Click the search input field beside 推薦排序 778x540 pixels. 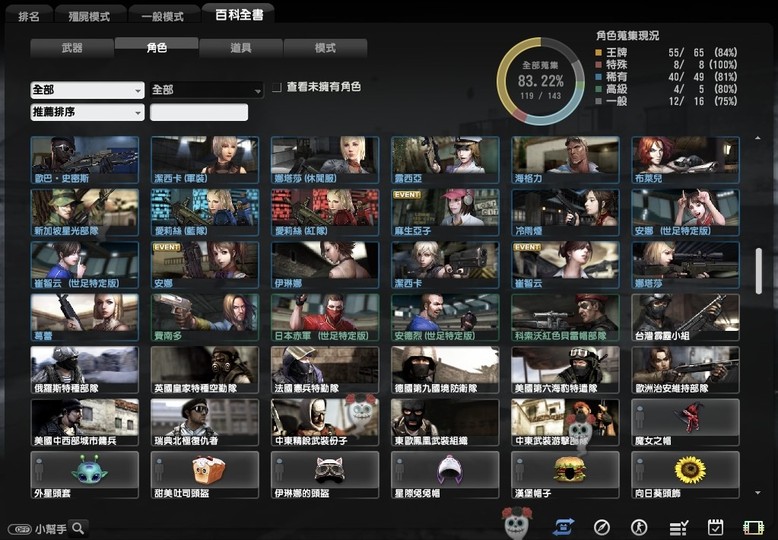(198, 113)
